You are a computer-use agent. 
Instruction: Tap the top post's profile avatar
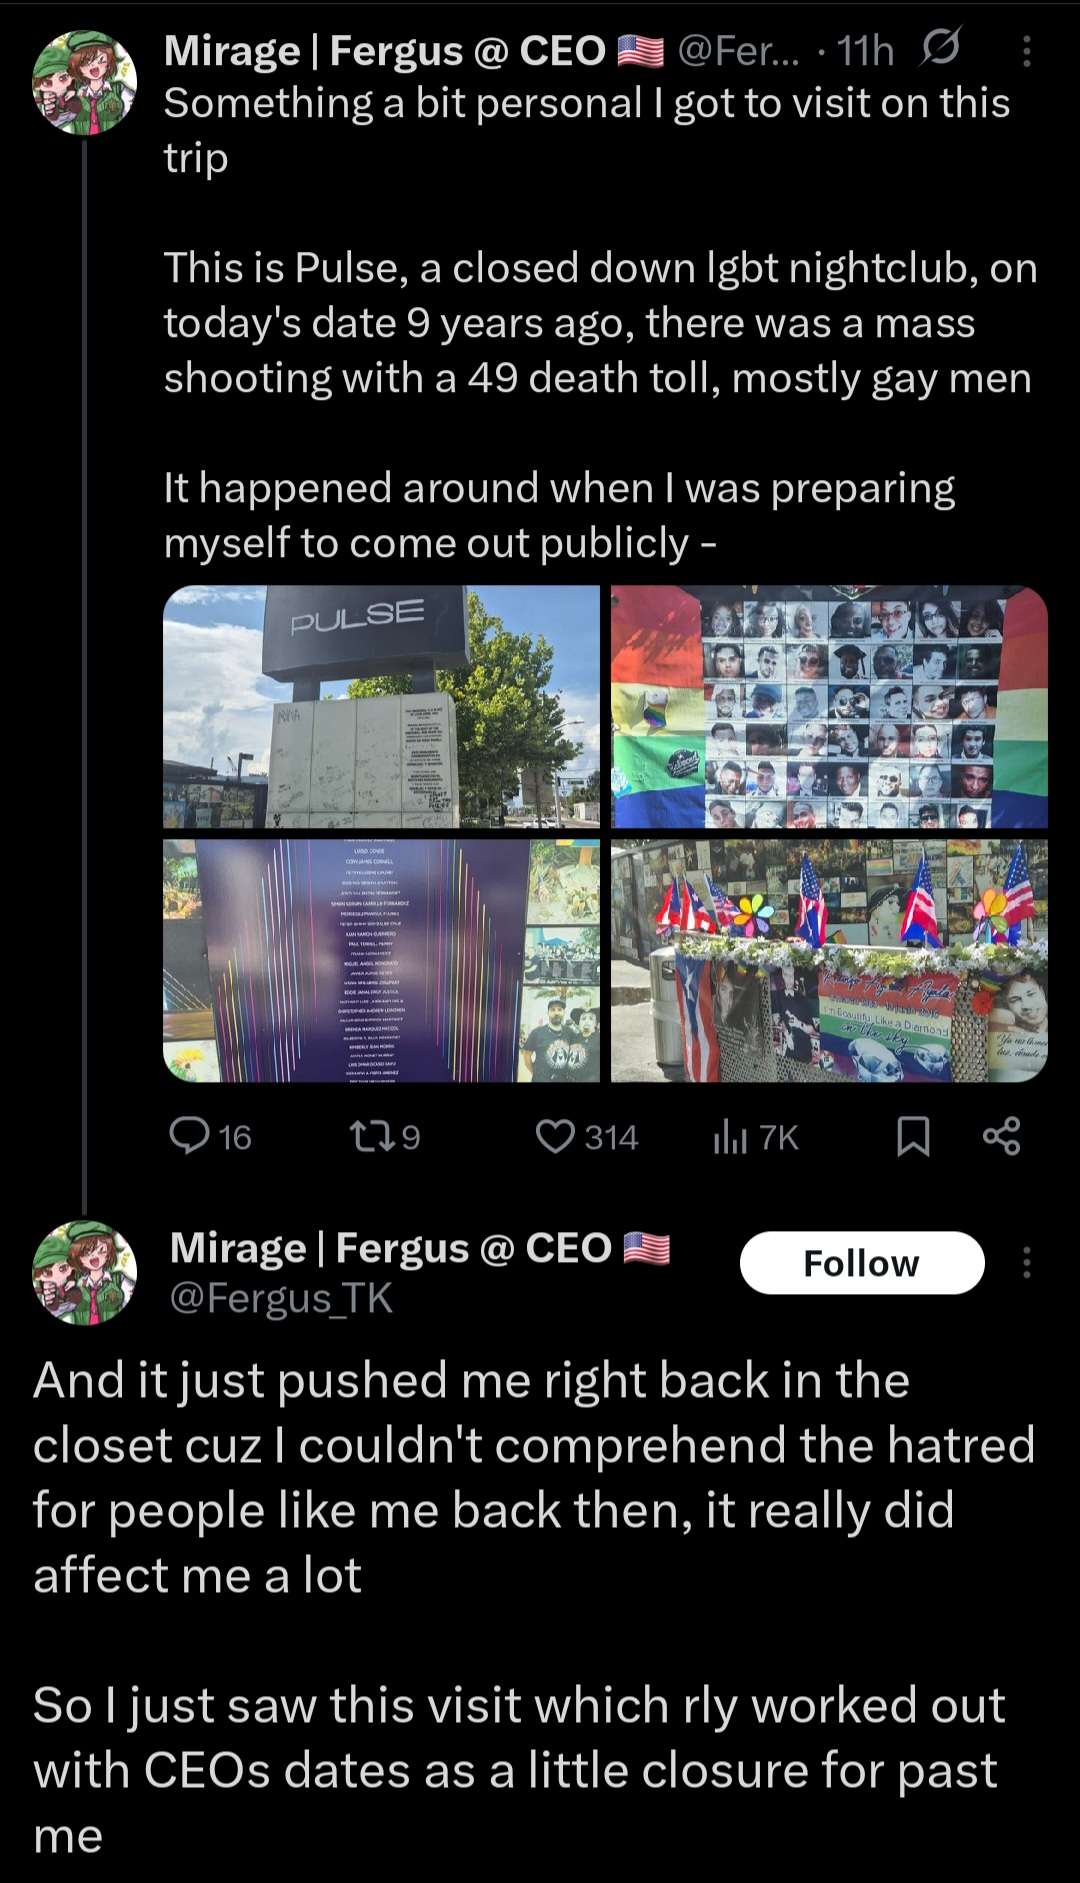click(85, 82)
